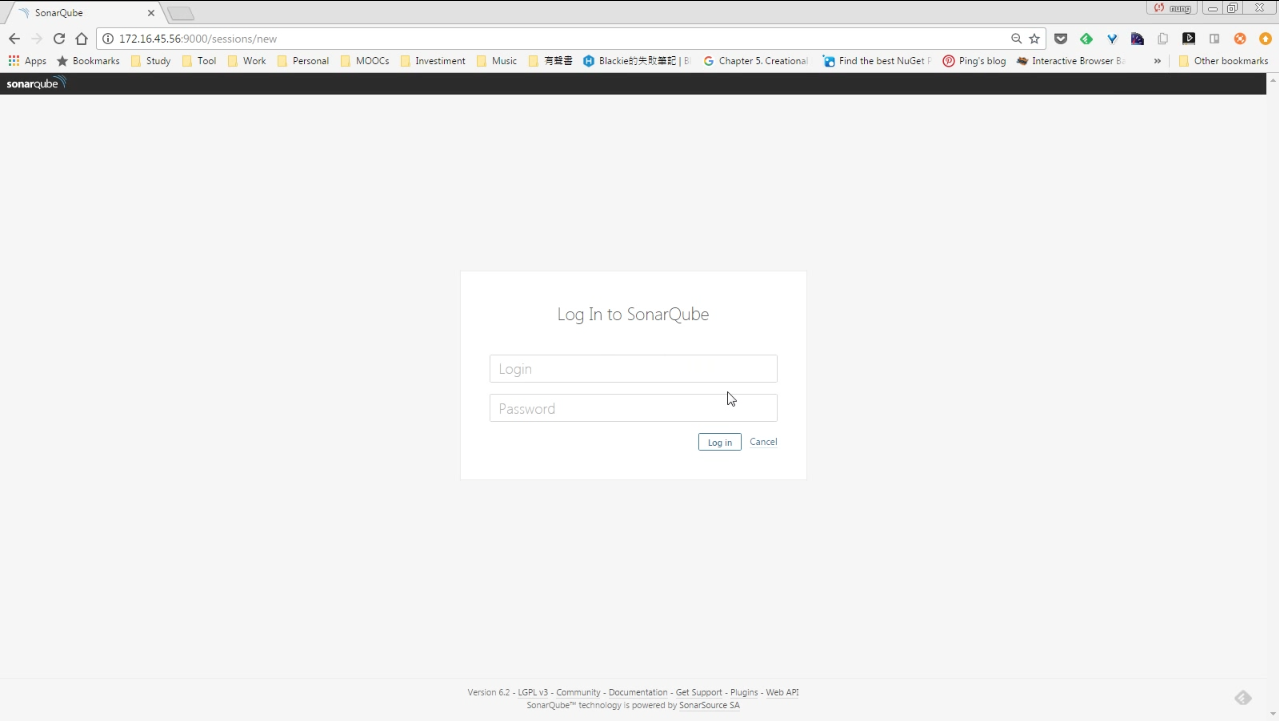This screenshot has width=1279, height=721.
Task: Open the Other bookmarks folder
Action: [1223, 61]
